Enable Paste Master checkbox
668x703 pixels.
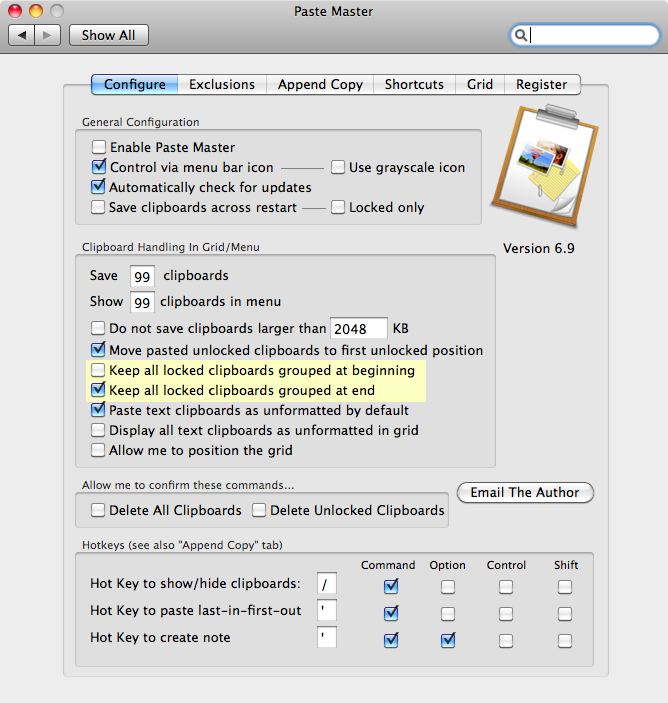click(x=98, y=148)
